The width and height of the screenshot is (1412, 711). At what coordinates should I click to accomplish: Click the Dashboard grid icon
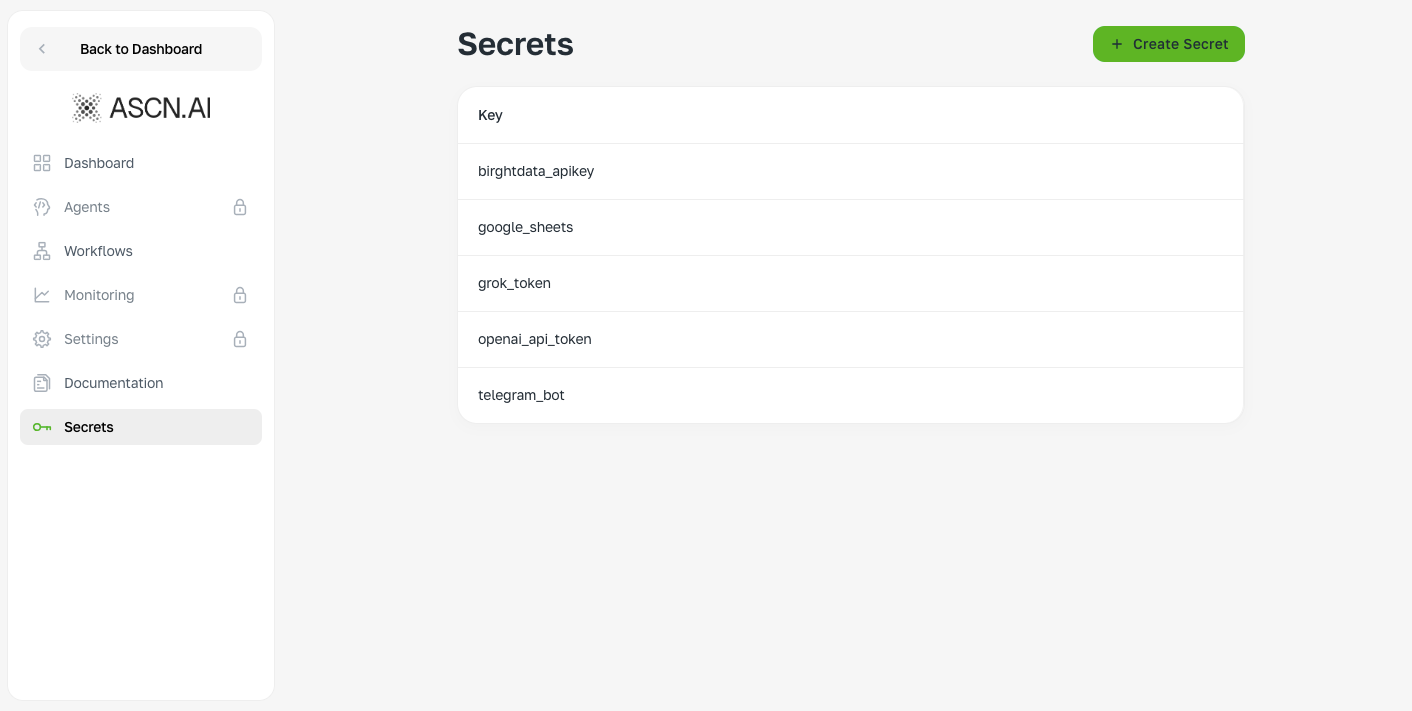[x=42, y=163]
